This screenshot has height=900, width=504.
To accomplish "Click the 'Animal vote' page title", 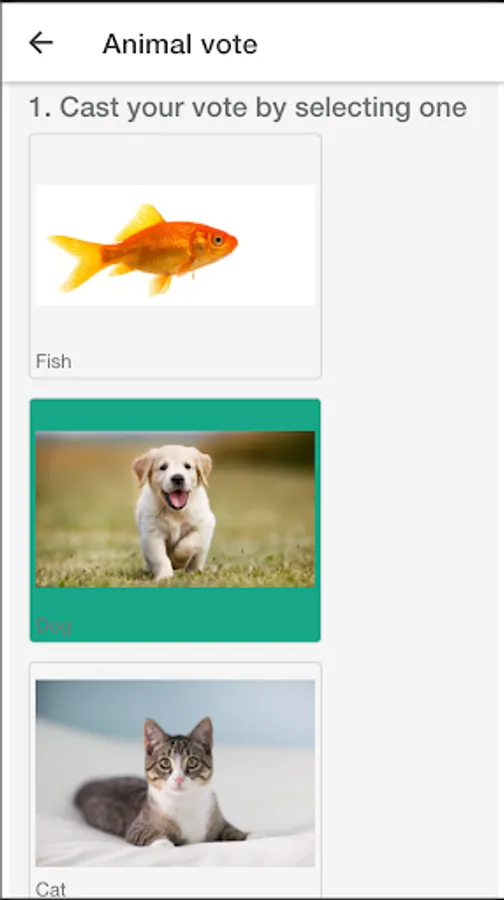I will [x=180, y=44].
